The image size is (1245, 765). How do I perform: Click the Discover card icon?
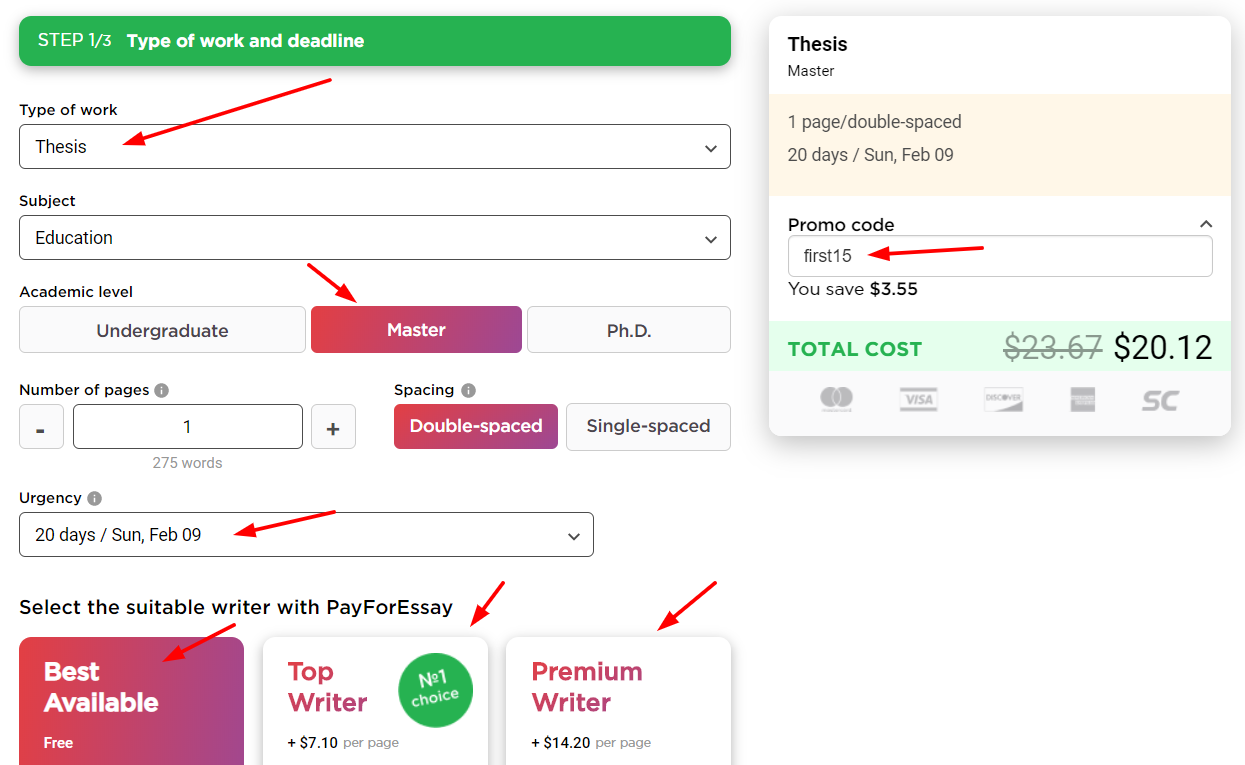tap(1002, 400)
